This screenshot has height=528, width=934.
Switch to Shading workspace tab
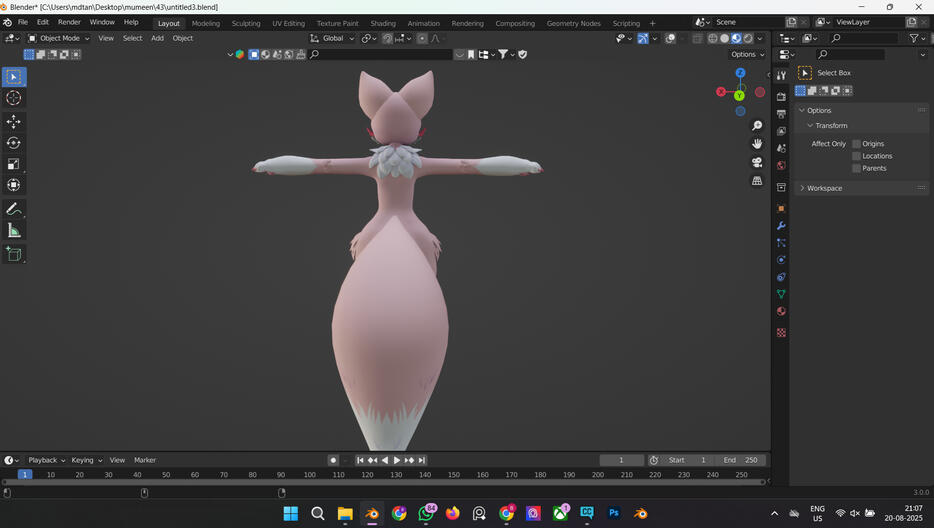coord(383,23)
